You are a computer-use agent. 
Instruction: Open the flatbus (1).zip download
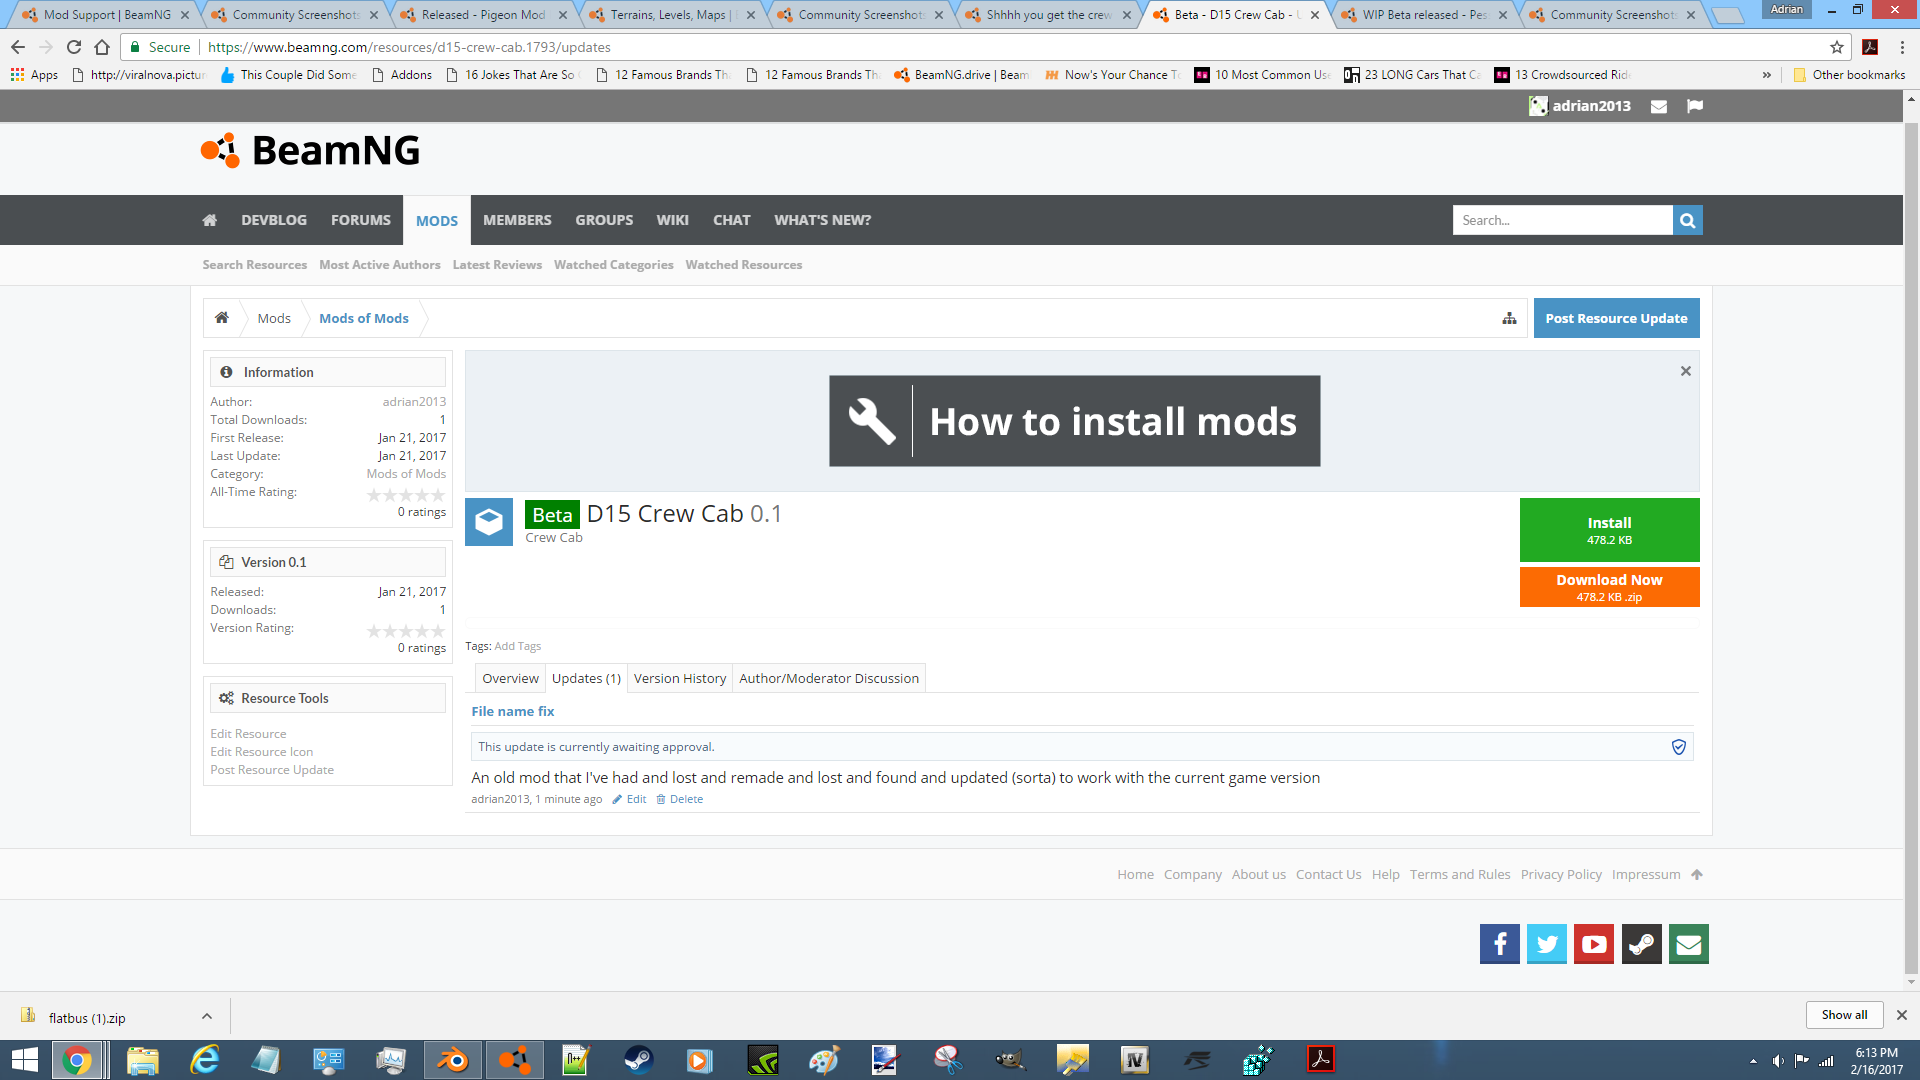pos(87,1018)
